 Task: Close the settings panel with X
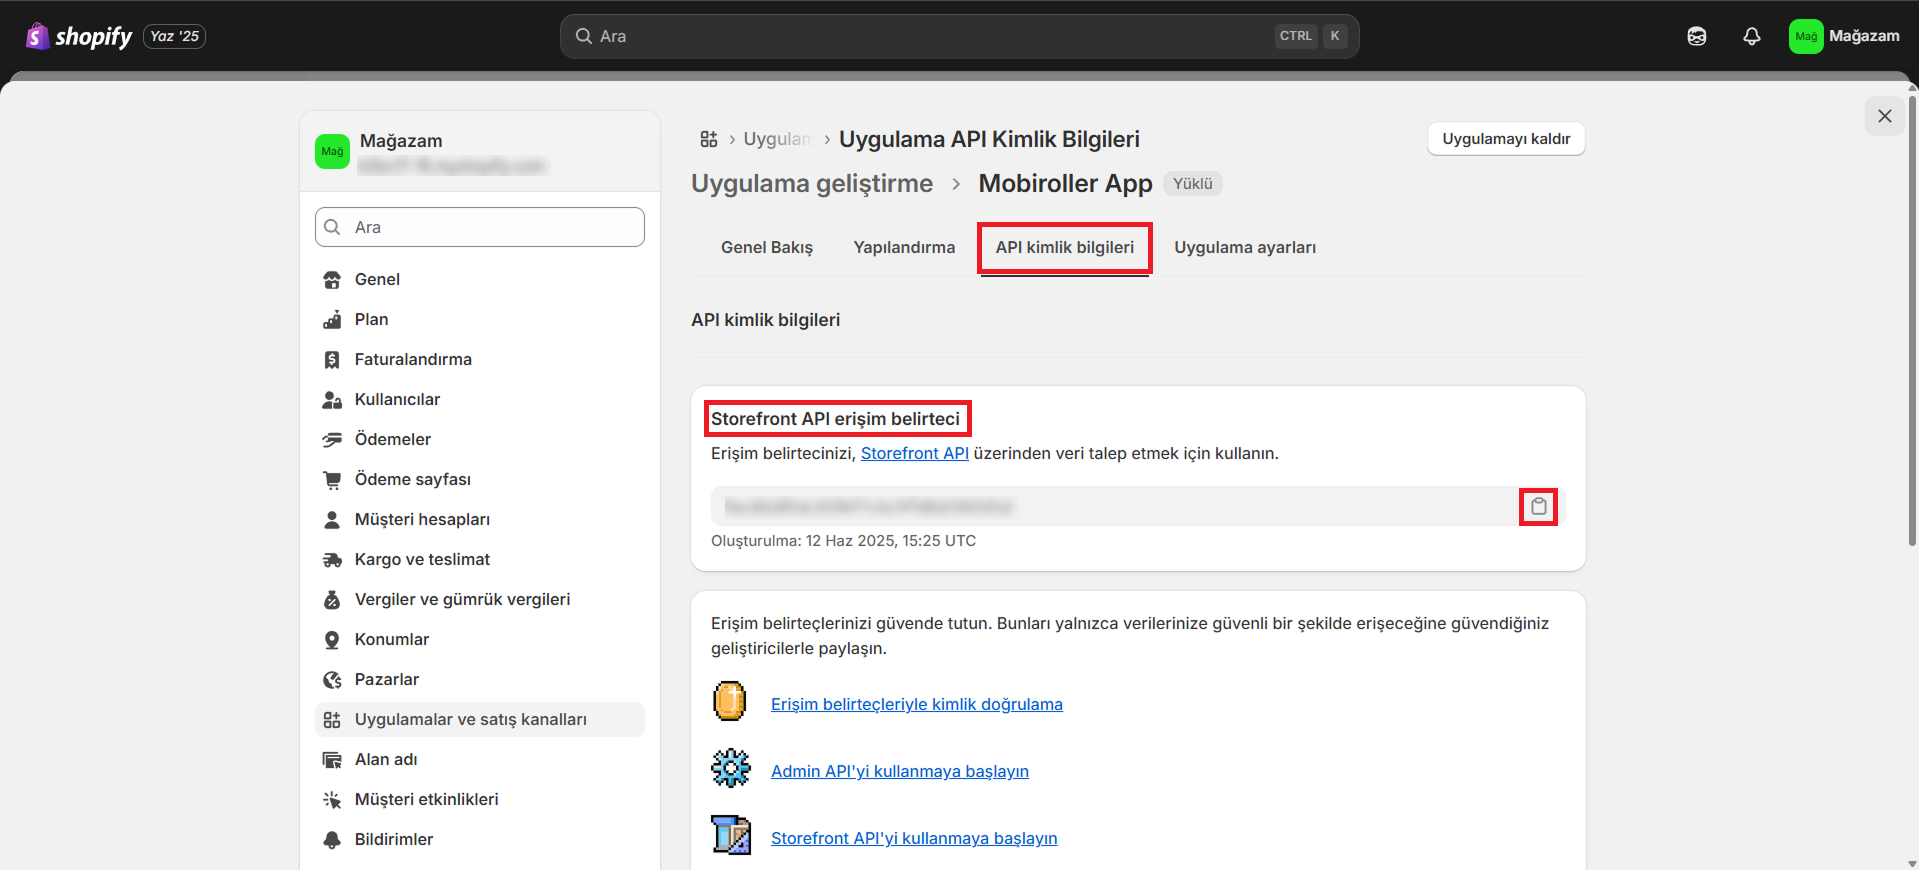[1884, 116]
